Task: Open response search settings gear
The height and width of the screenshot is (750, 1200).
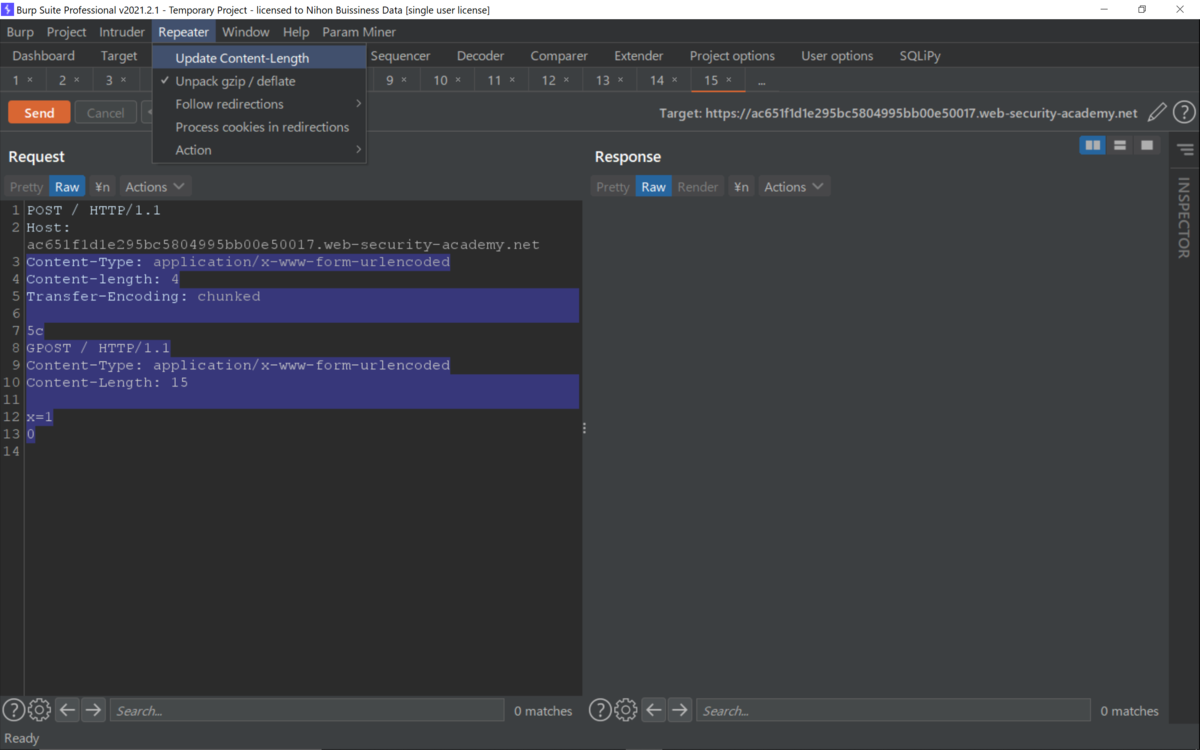Action: 626,710
